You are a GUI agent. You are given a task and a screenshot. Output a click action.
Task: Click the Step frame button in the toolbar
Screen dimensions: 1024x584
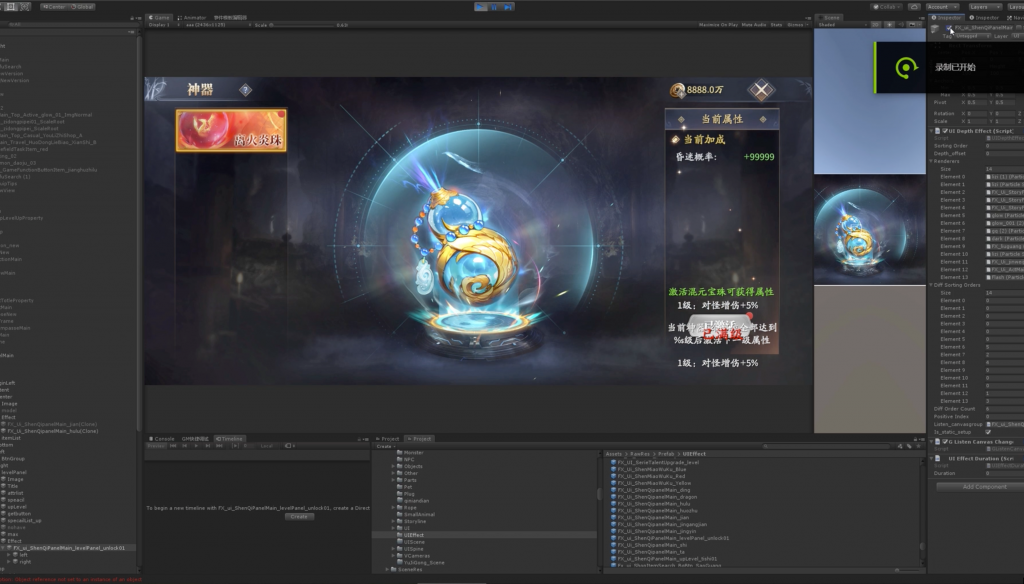click(508, 7)
